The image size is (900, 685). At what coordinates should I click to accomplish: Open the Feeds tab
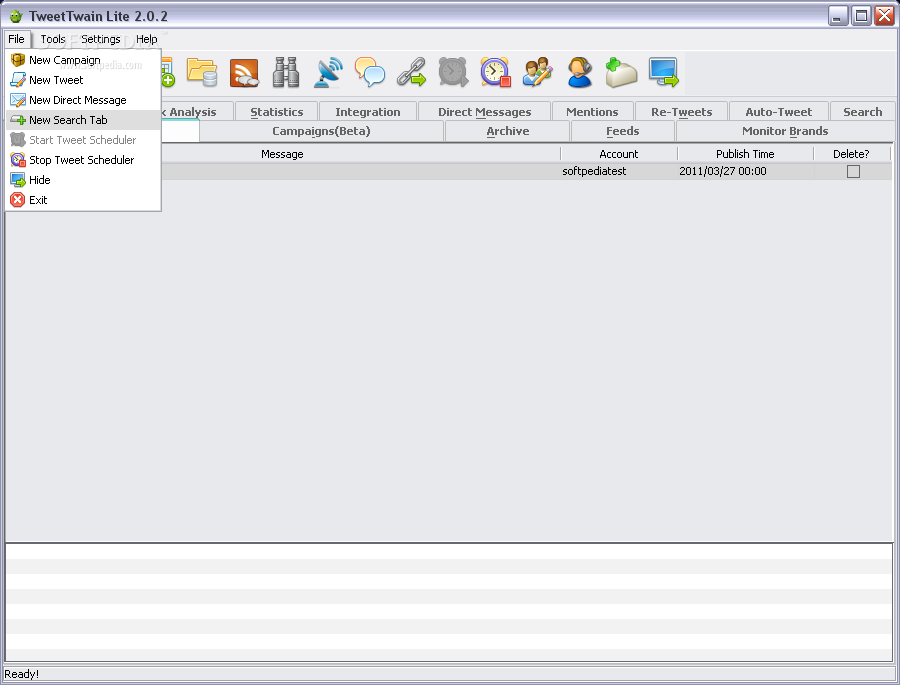pyautogui.click(x=623, y=131)
